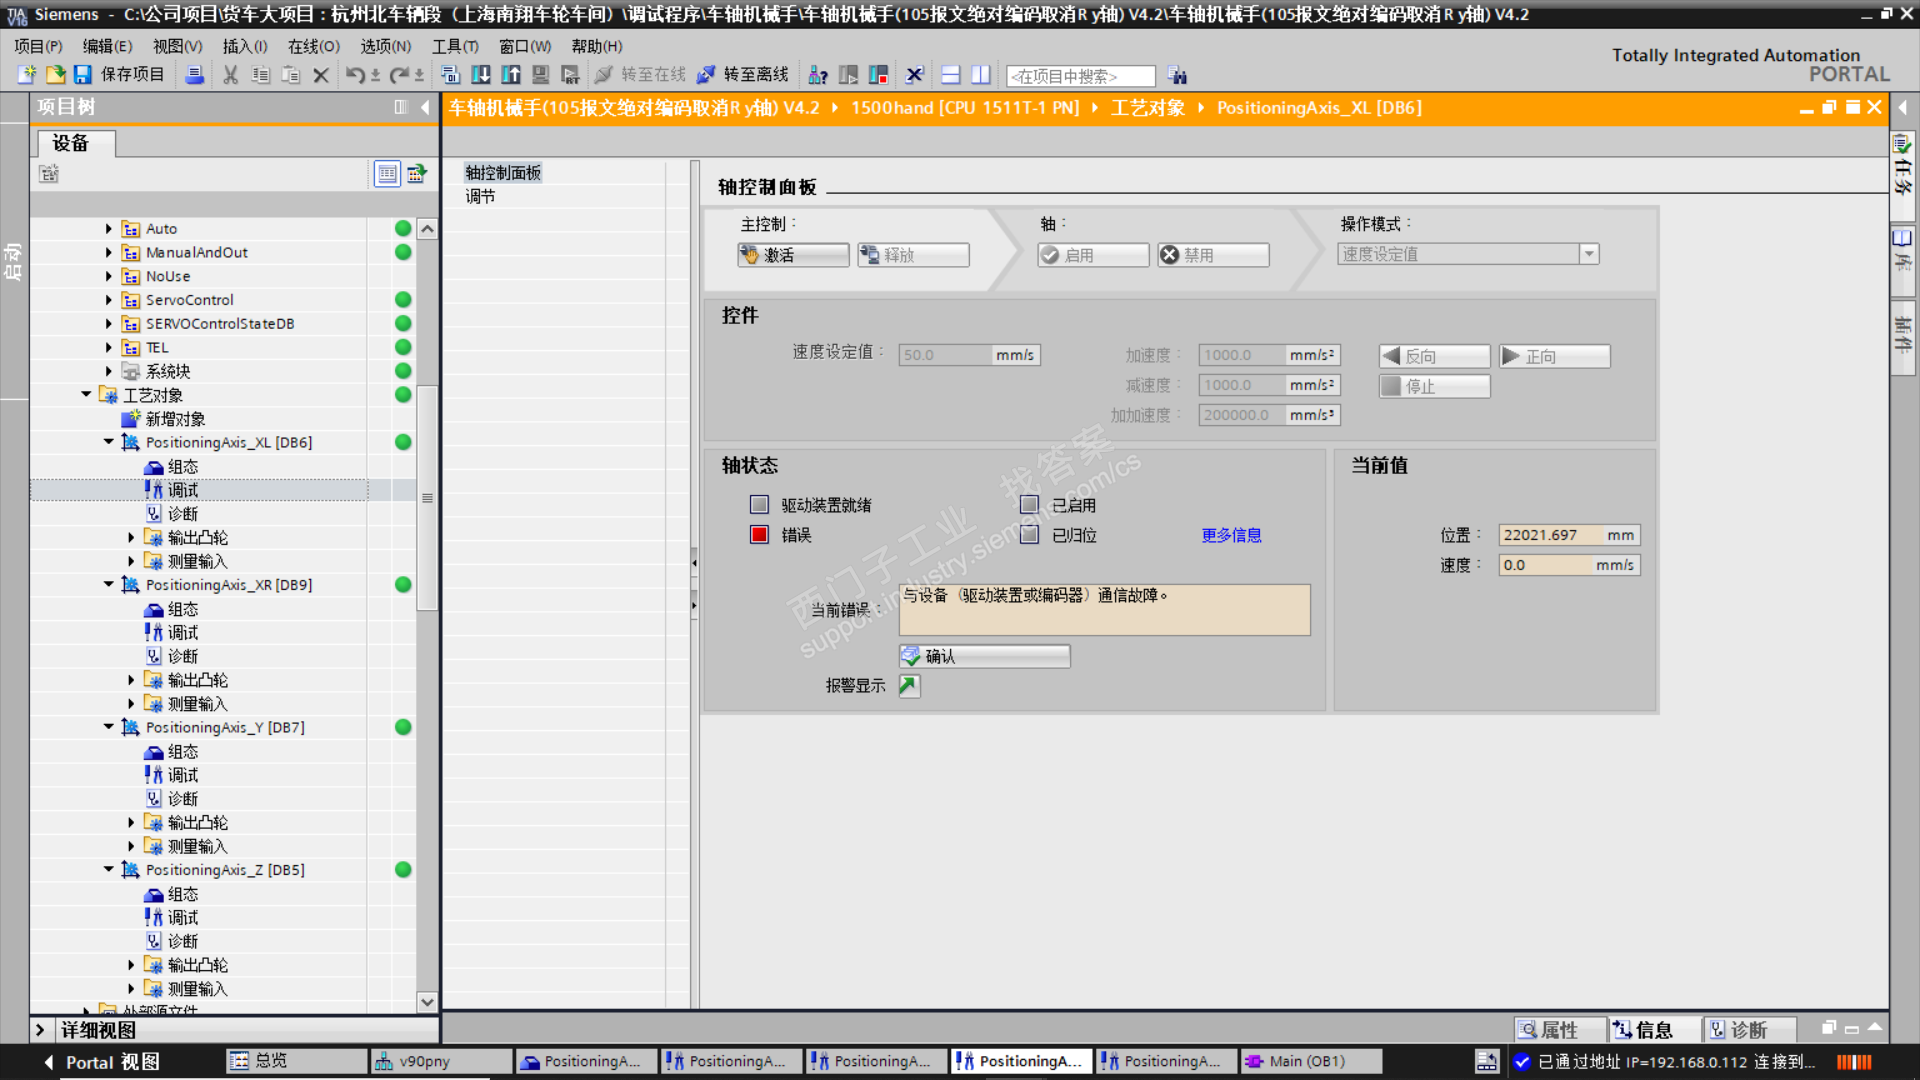Image resolution: width=1920 pixels, height=1080 pixels.
Task: Click the 更多信息 link
Action: click(1231, 536)
